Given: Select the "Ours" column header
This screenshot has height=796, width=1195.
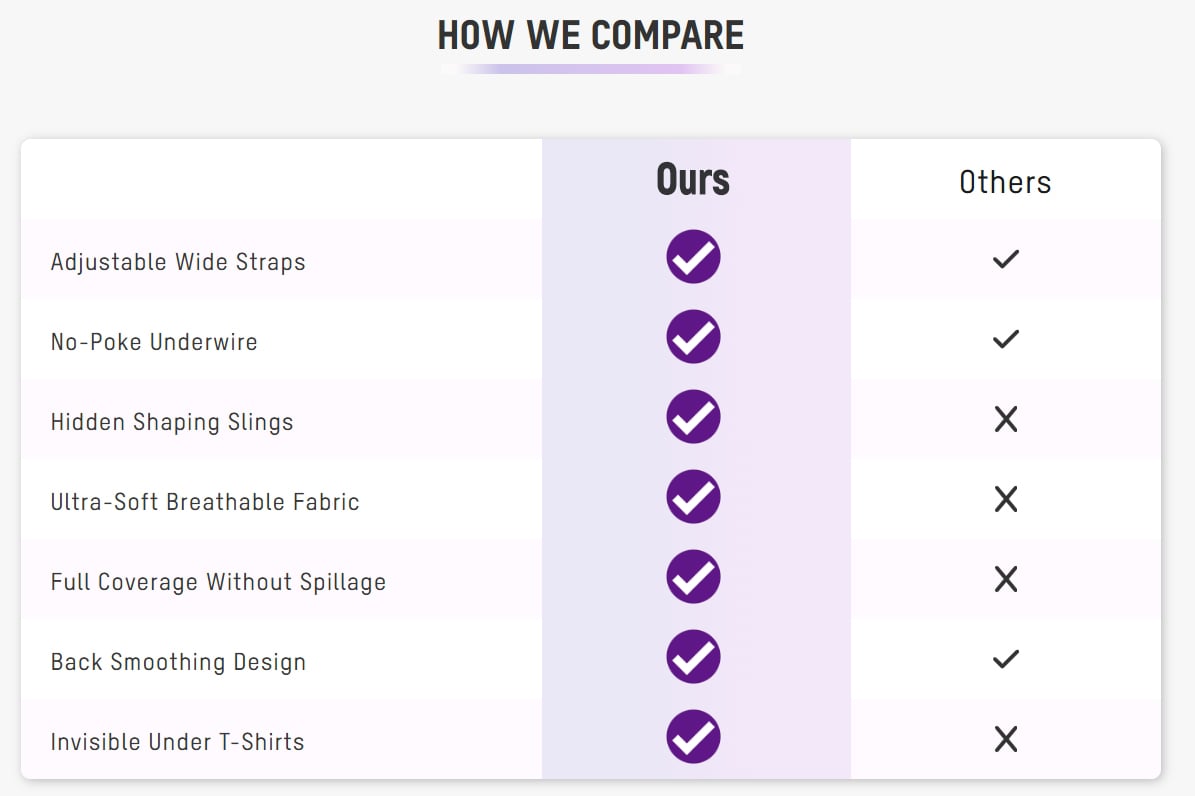Looking at the screenshot, I should click(x=693, y=180).
